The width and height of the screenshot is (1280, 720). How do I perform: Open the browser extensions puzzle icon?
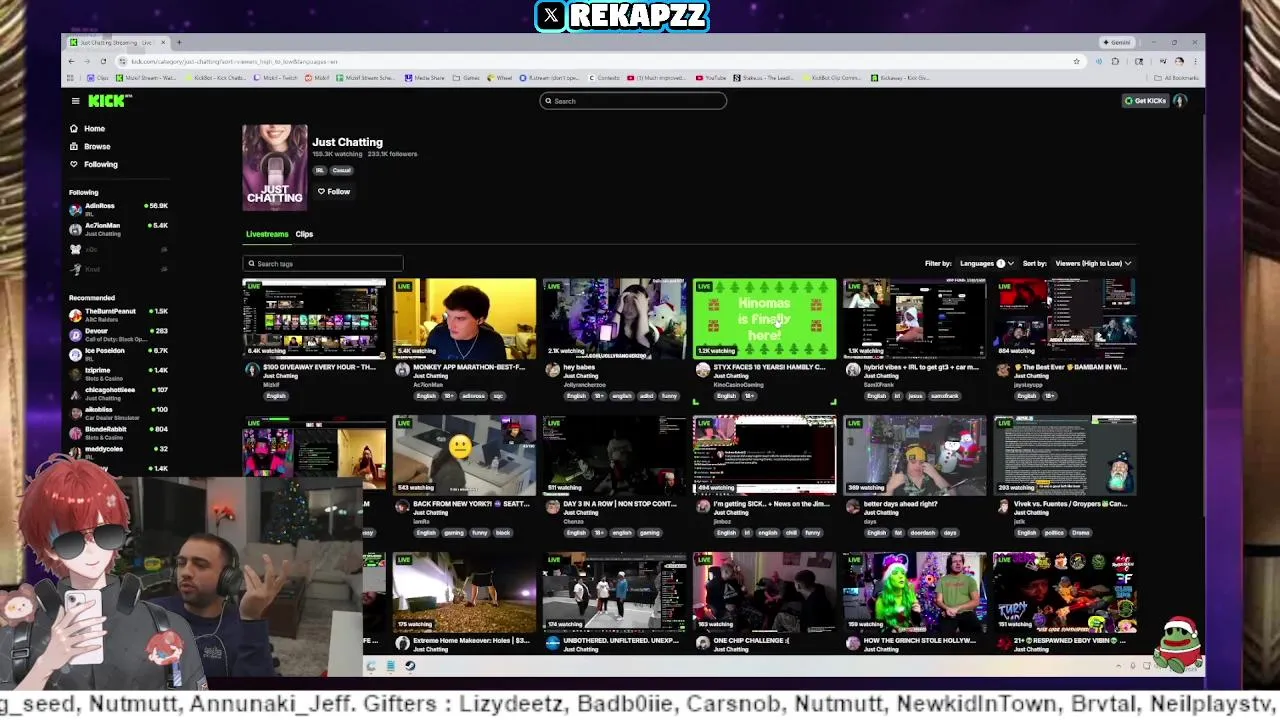(1115, 61)
